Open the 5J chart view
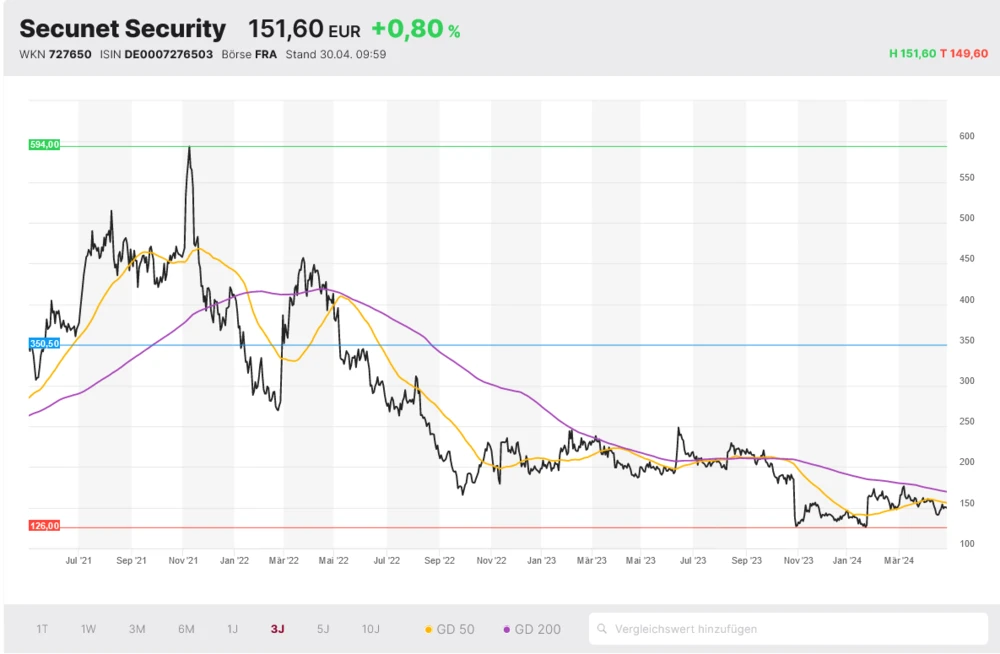Viewport: 1000px width, 654px height. (x=322, y=629)
